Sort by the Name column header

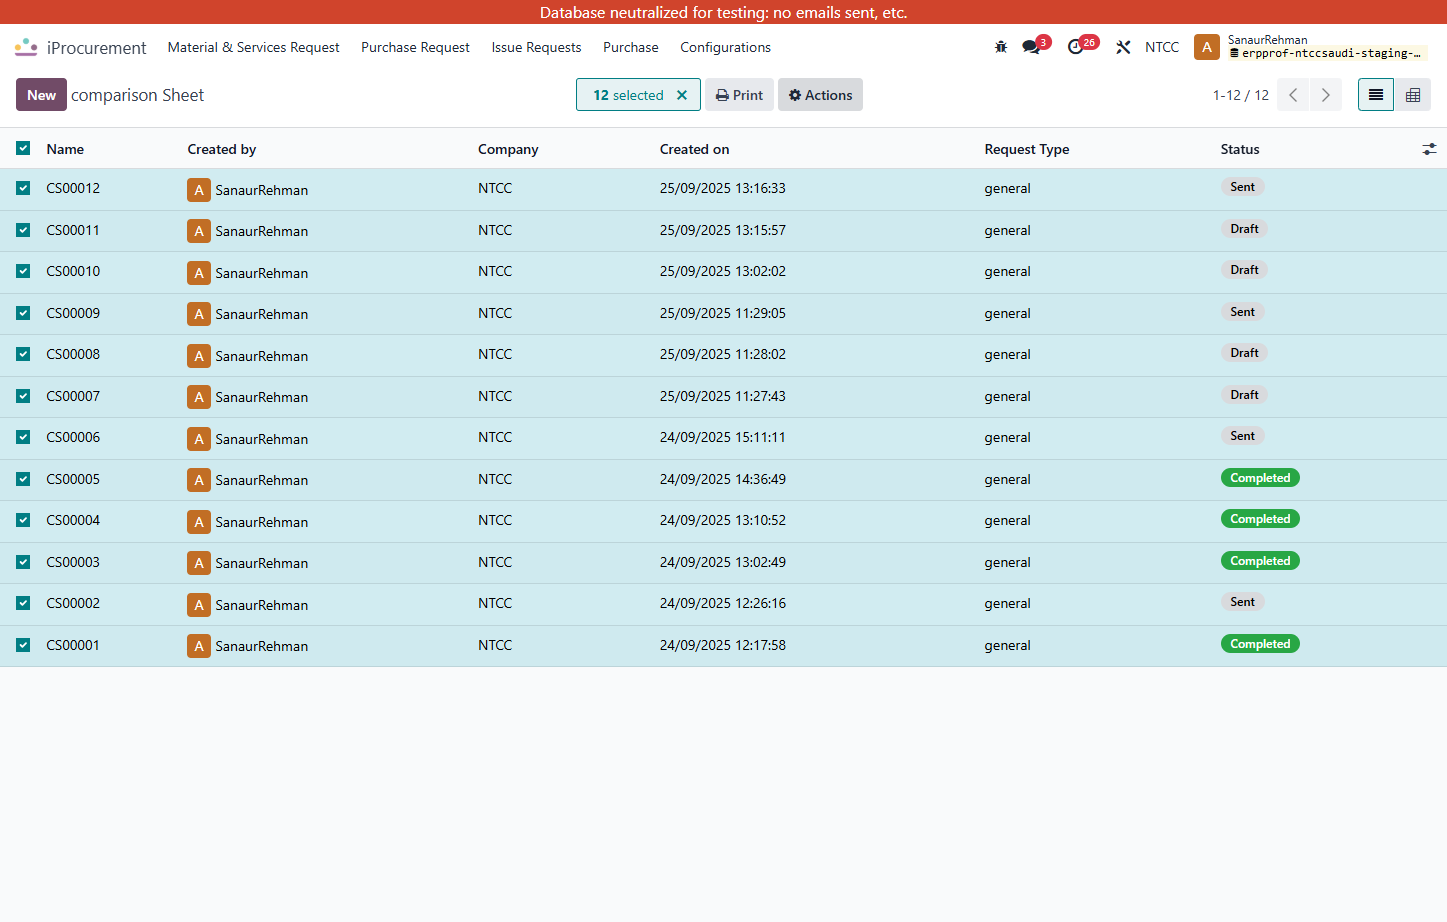[x=65, y=149]
